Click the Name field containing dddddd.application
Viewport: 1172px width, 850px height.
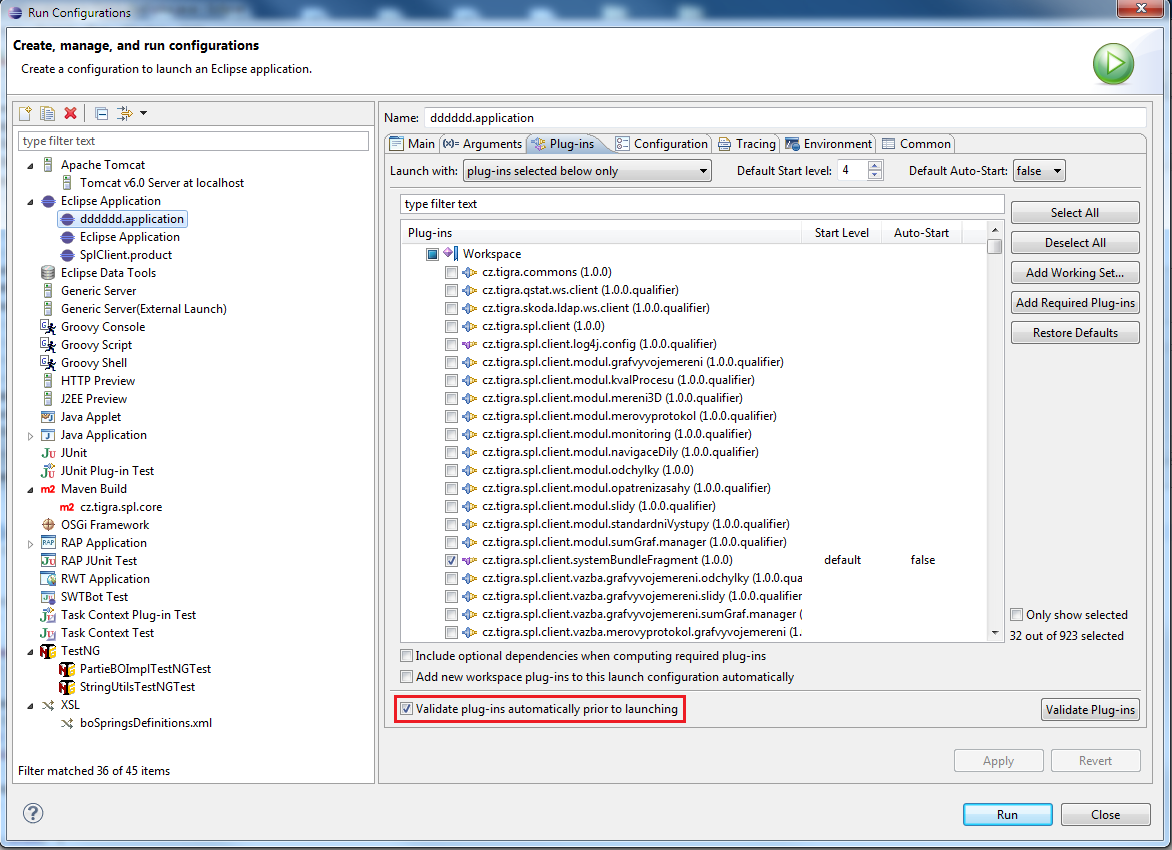[x=785, y=118]
